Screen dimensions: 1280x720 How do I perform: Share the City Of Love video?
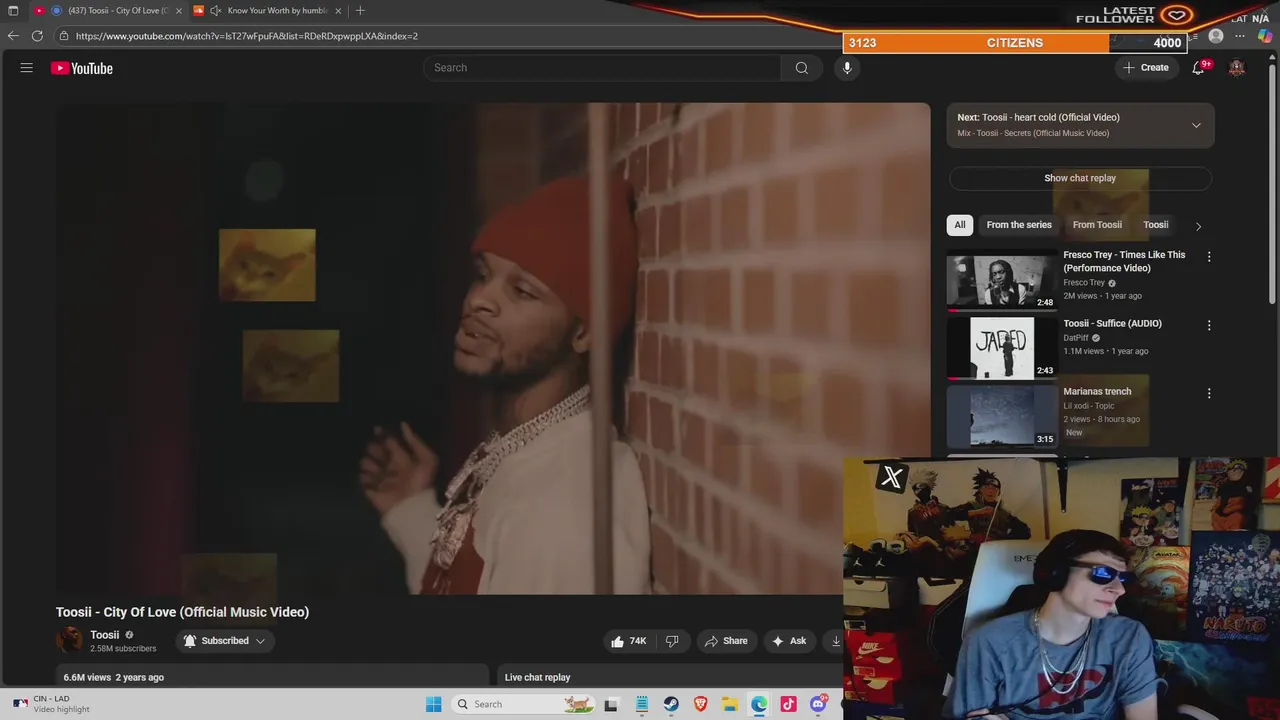726,641
